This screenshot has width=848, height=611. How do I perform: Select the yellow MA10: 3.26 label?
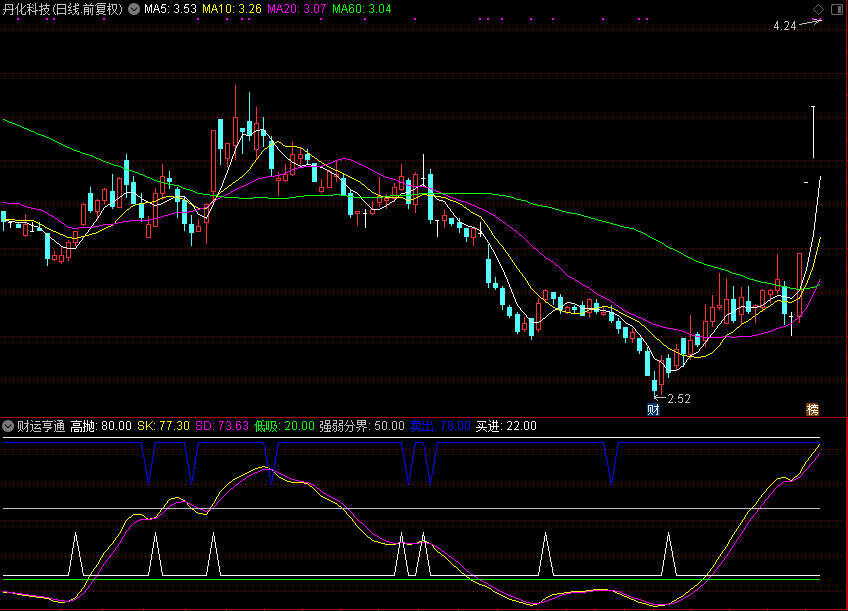pyautogui.click(x=232, y=9)
